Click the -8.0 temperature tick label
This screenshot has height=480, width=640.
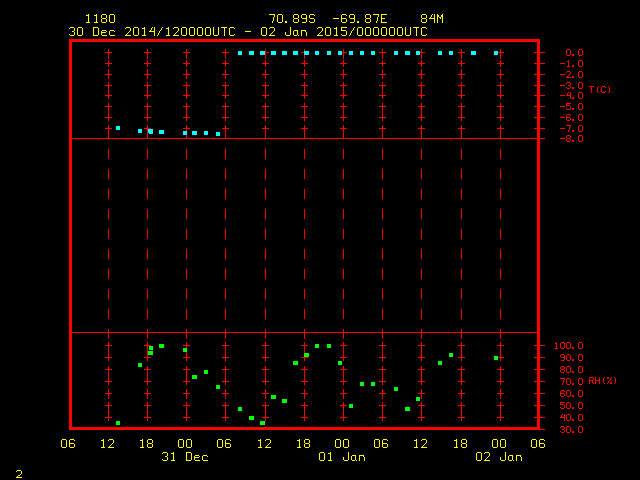(x=572, y=139)
